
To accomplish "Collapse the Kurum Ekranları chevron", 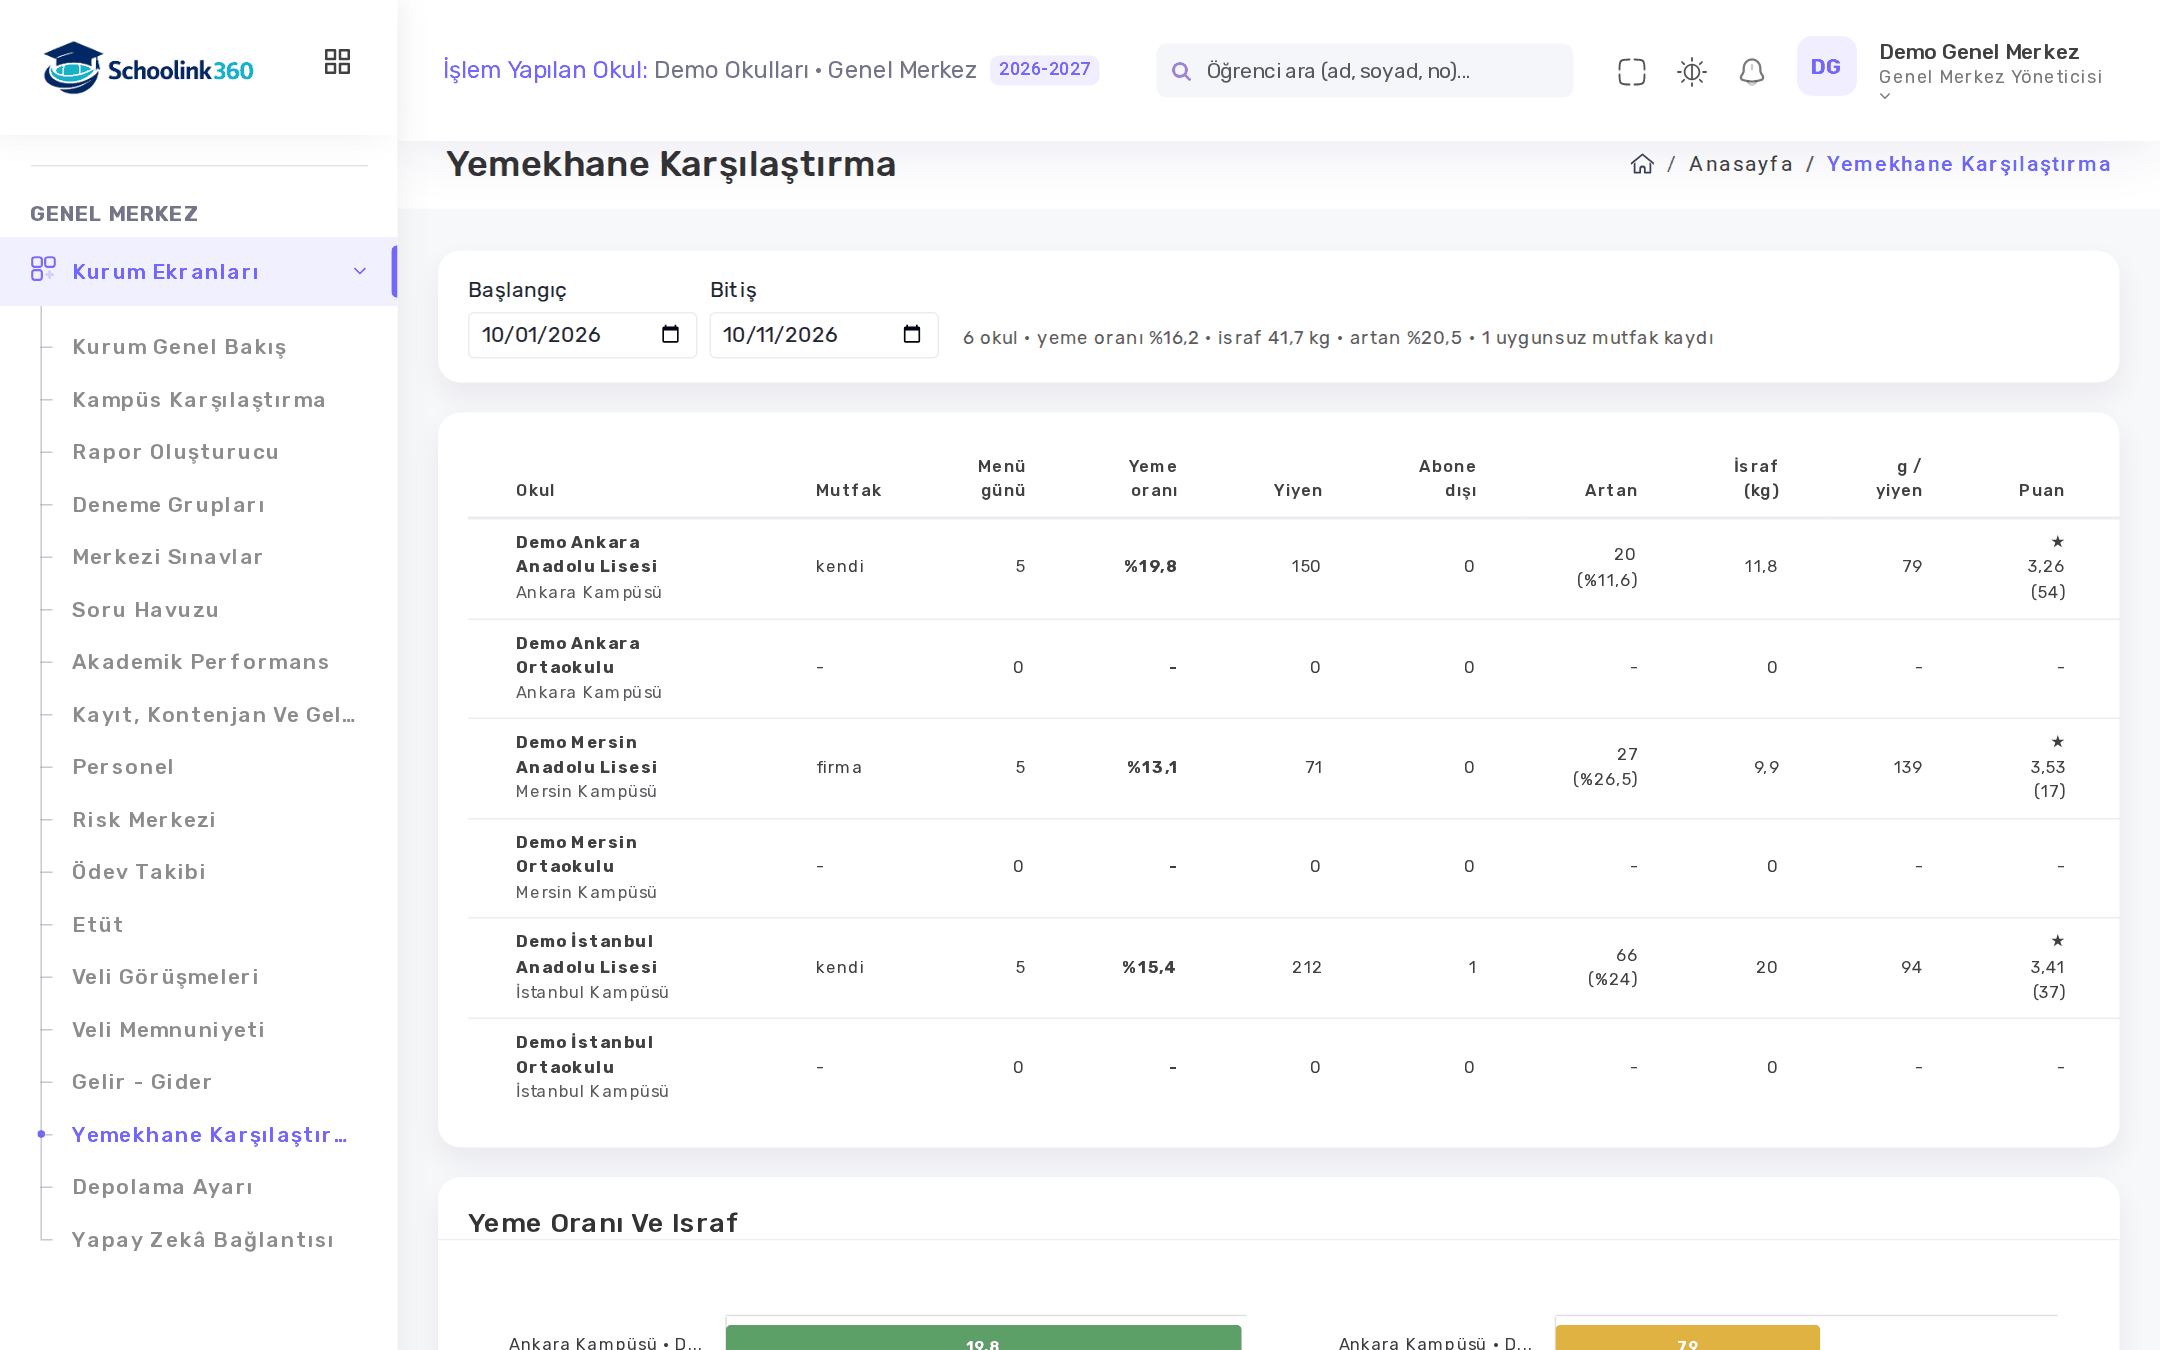I will [360, 271].
